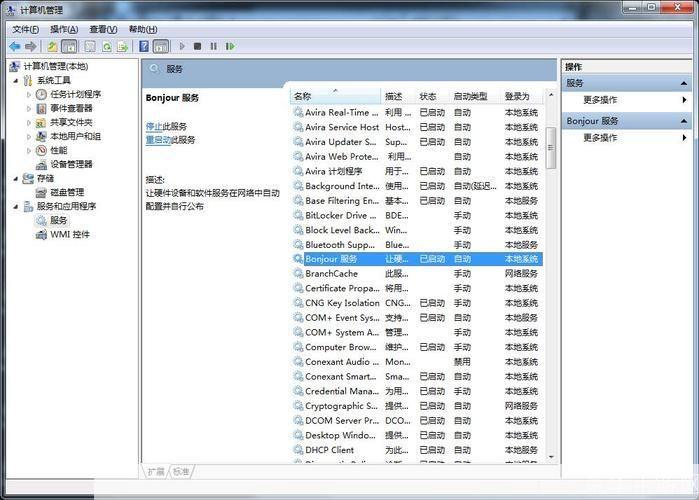Click the Pause Service toolbar icon
Image resolution: width=699 pixels, height=500 pixels.
[x=214, y=46]
